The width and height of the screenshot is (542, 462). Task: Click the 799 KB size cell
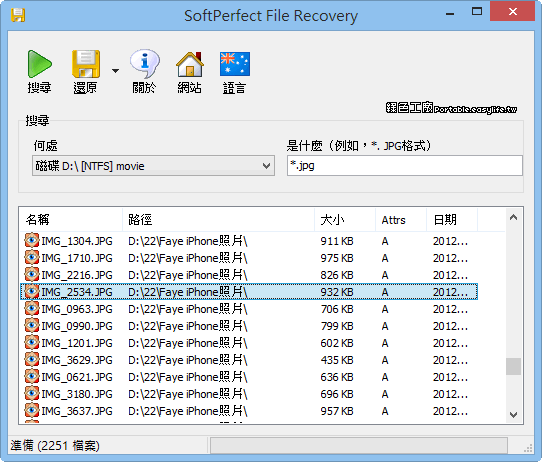337,326
